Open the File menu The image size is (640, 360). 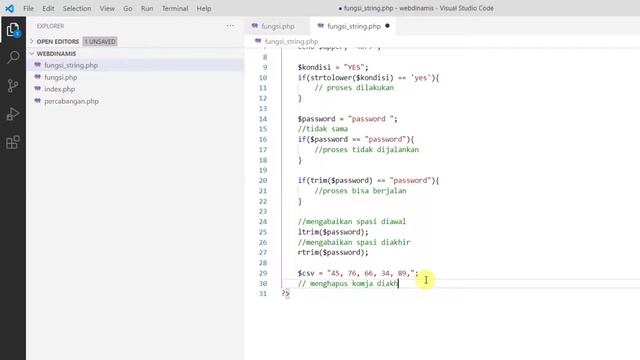[29, 8]
